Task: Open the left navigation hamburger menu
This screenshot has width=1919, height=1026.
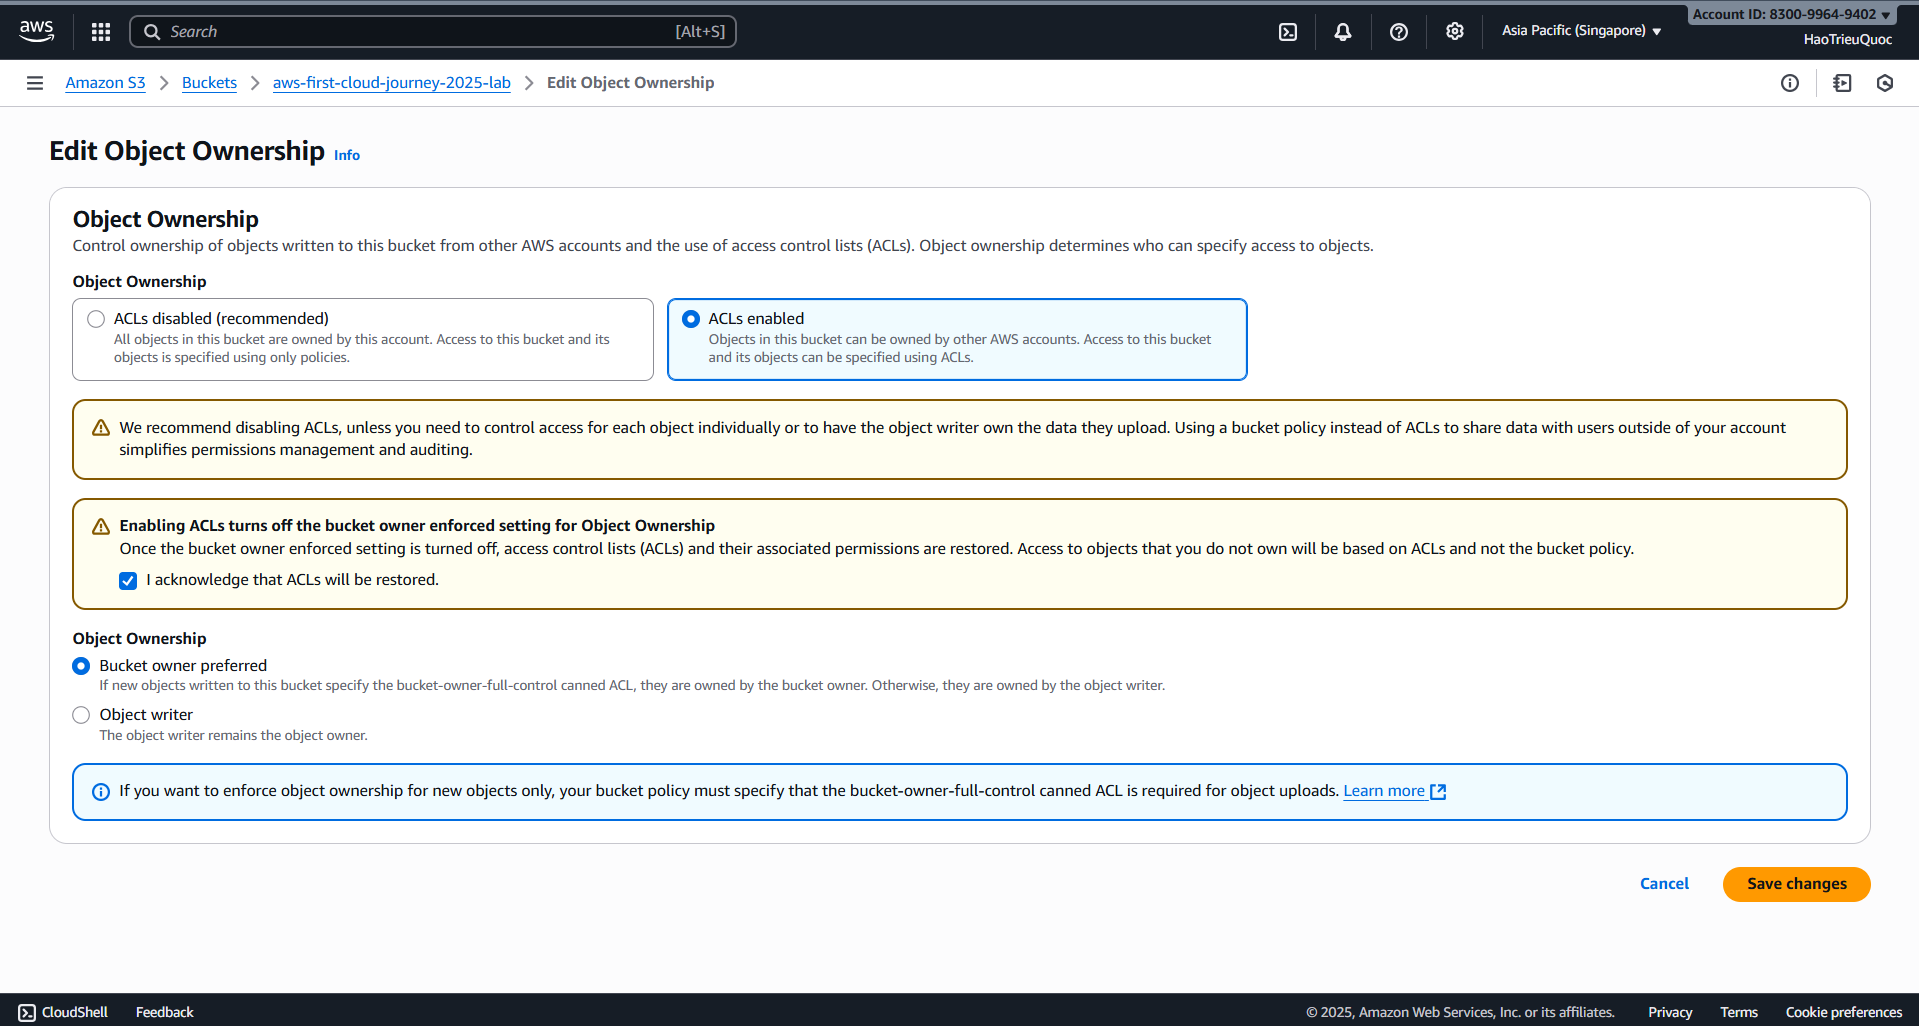Action: click(35, 83)
